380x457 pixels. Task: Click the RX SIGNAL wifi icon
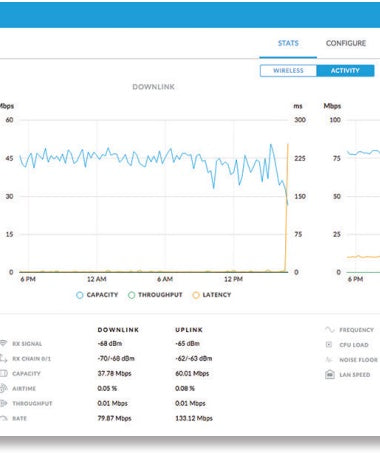click(x=3, y=343)
